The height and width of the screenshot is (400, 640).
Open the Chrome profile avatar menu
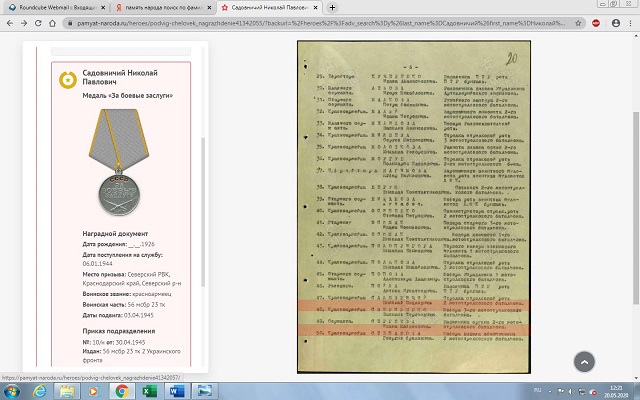click(616, 23)
